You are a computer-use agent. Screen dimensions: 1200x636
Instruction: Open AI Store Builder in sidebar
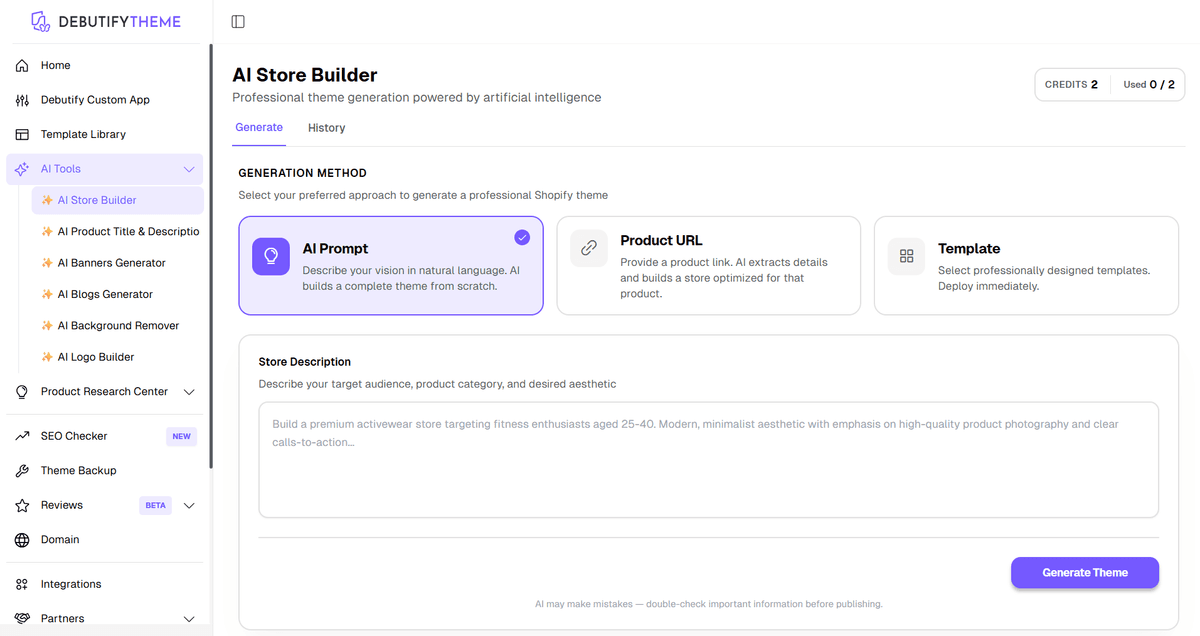point(118,200)
